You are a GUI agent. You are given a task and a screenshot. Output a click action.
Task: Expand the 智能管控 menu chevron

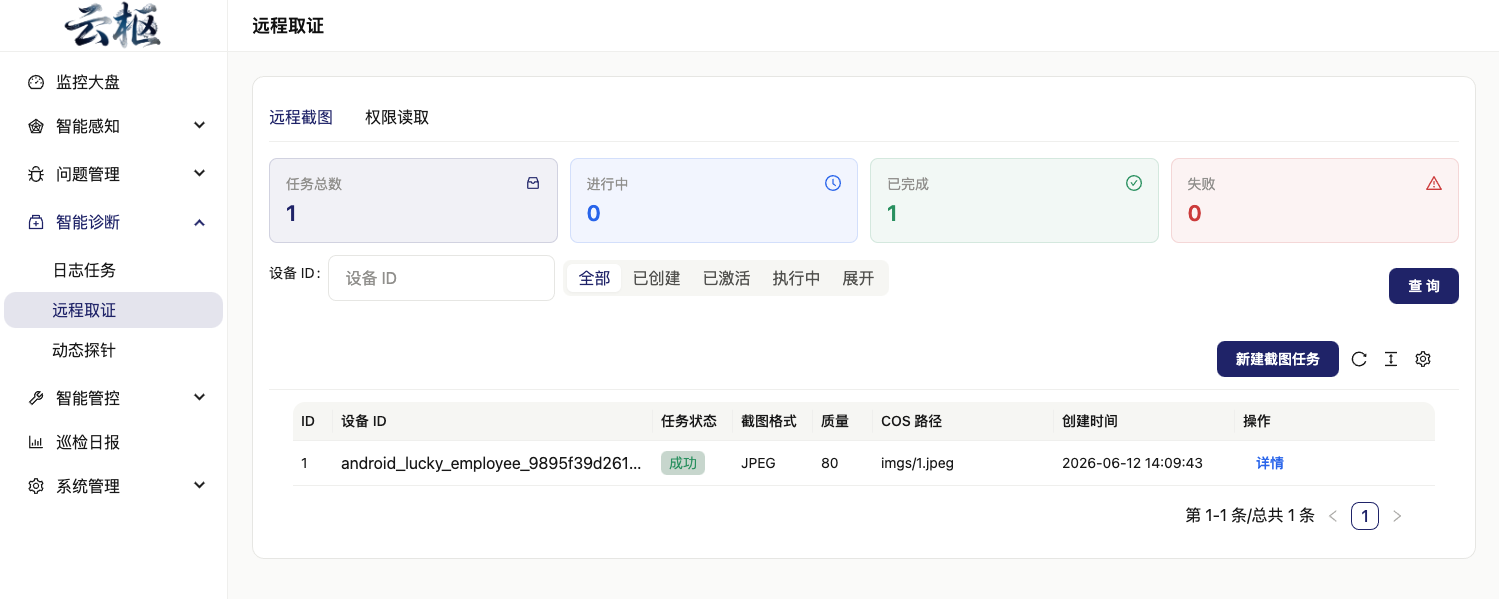[200, 397]
